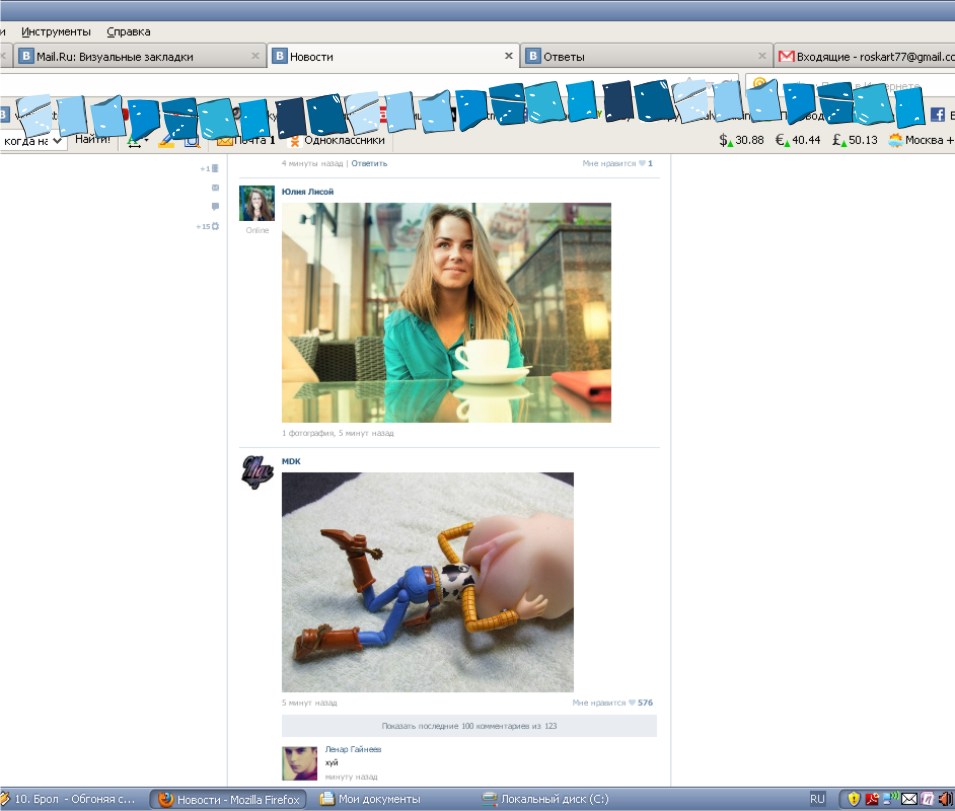Click the Почта envelope icon

(x=225, y=141)
